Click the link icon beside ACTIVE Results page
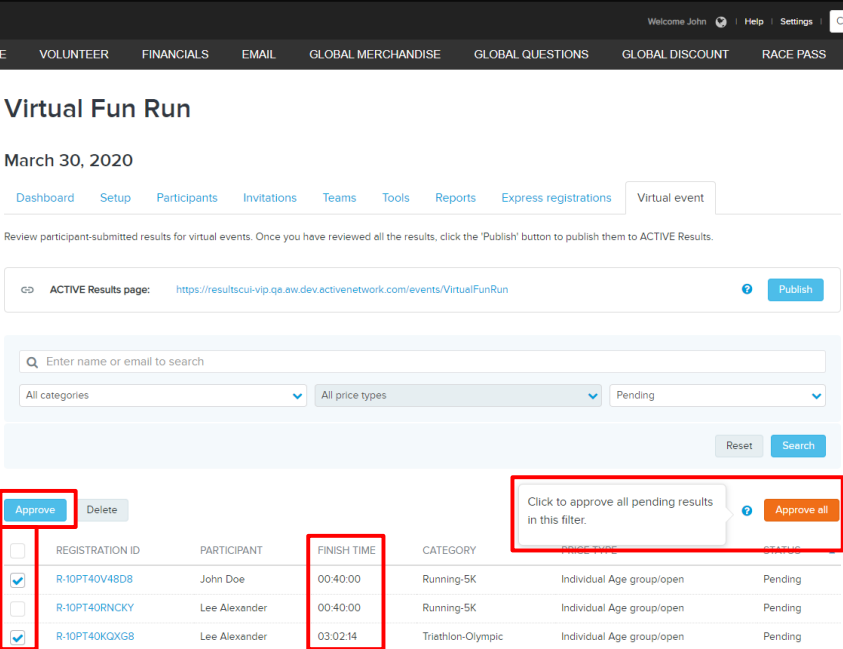This screenshot has height=649, width=843. (28, 290)
